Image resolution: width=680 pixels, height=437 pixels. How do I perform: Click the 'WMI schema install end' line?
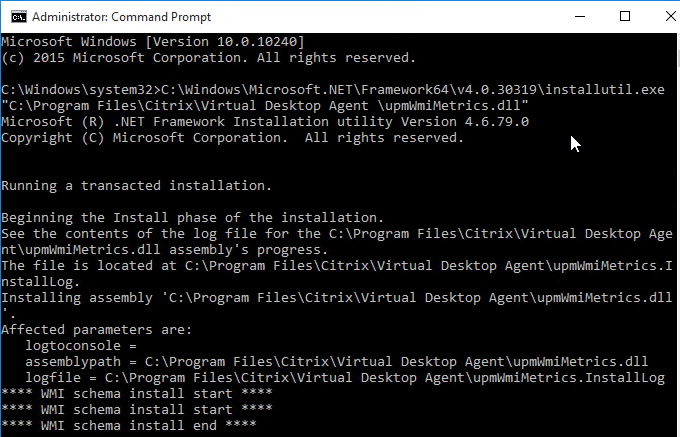(129, 425)
